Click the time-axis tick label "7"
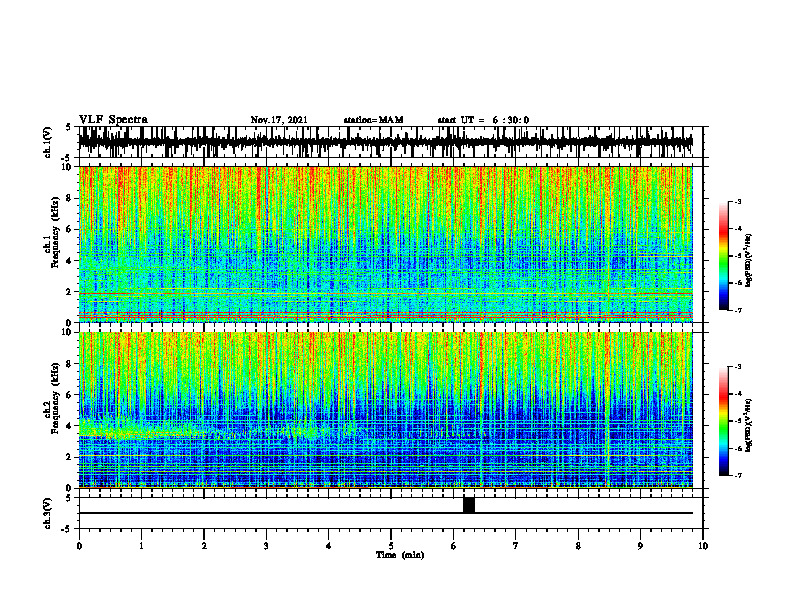The image size is (792, 612). click(x=516, y=546)
